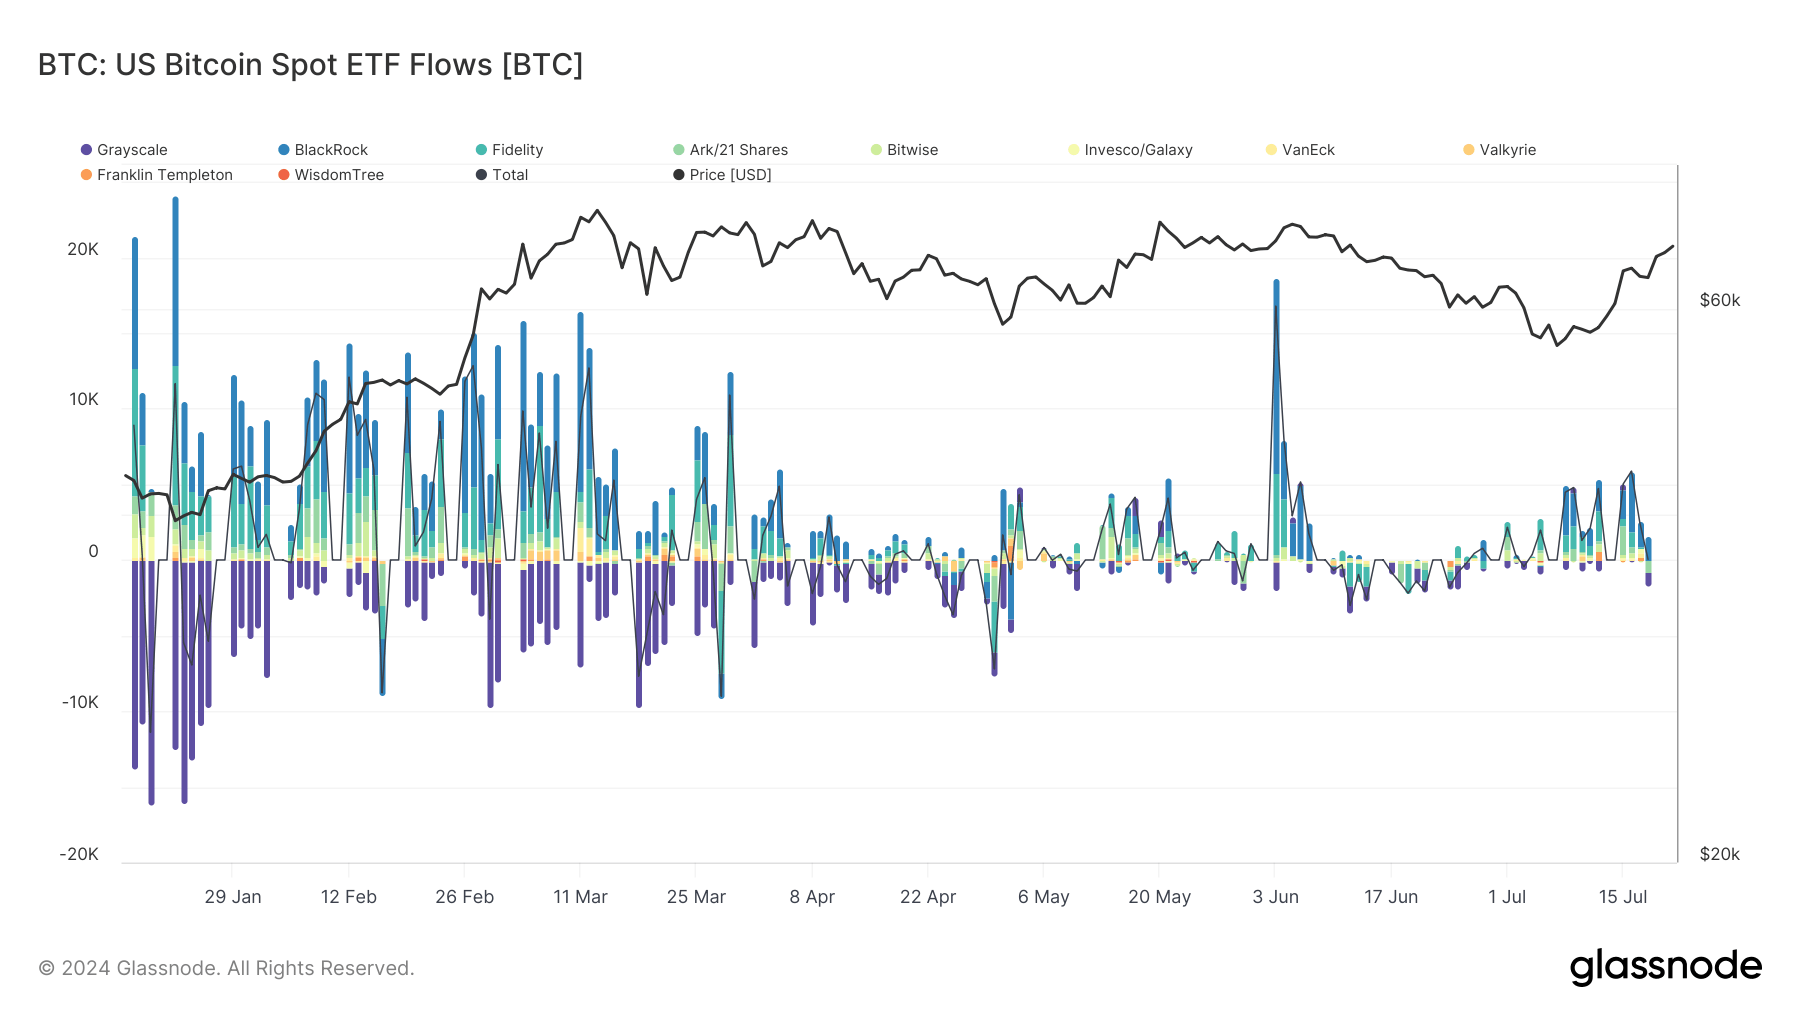
Task: Toggle the Total legend entry
Action: click(x=502, y=175)
